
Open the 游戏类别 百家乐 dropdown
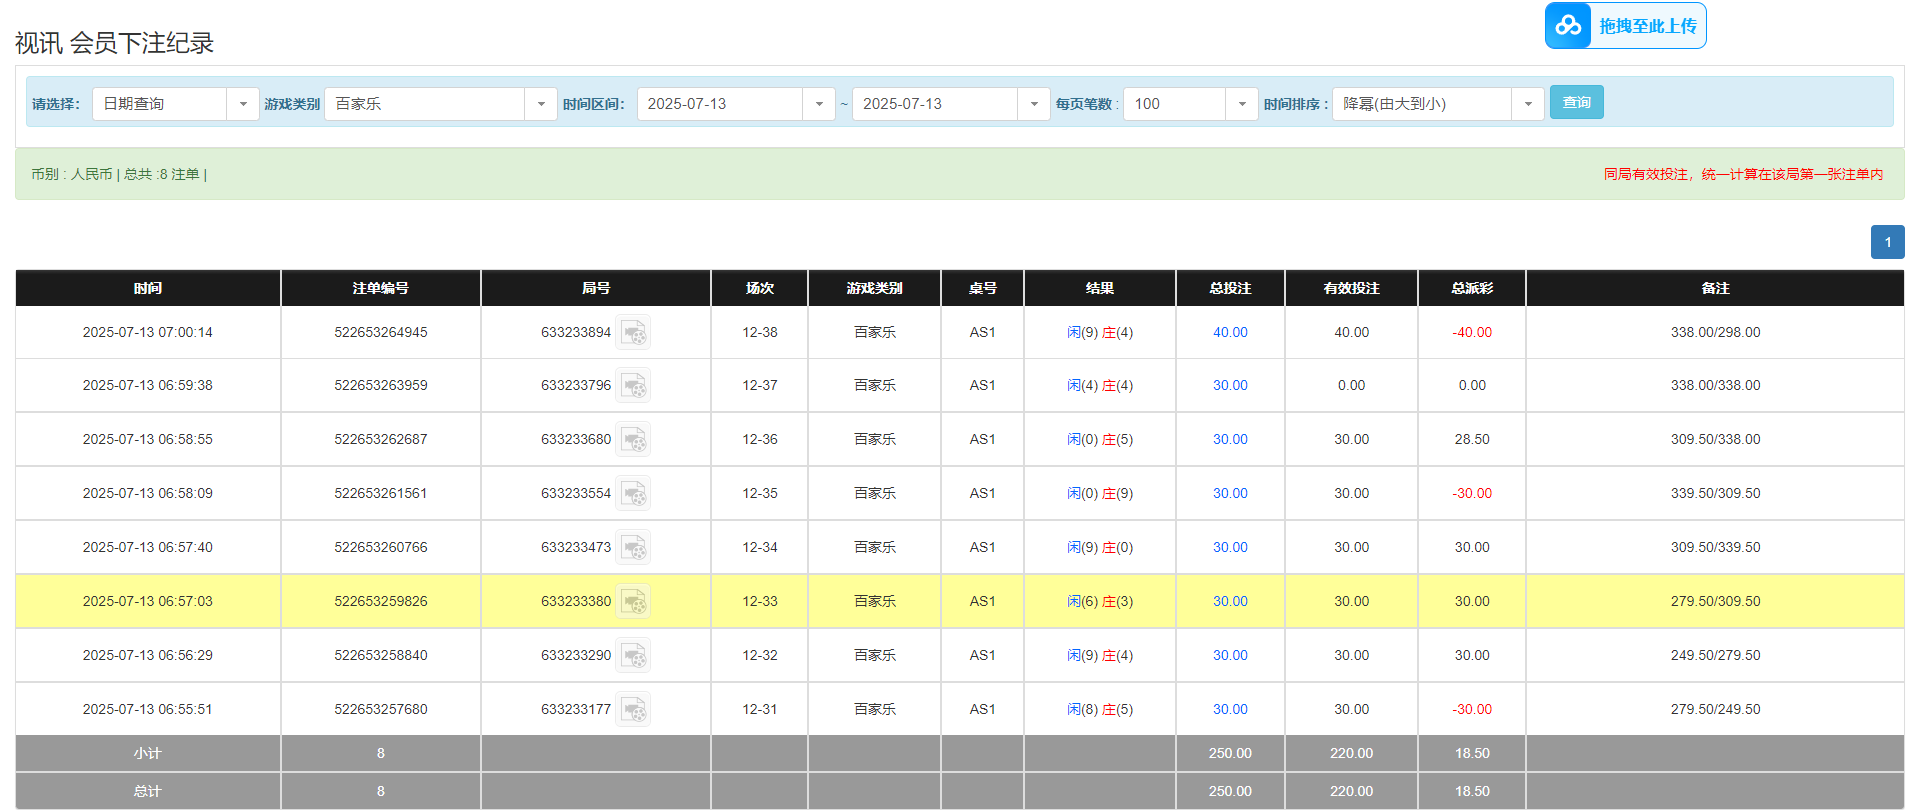click(540, 104)
